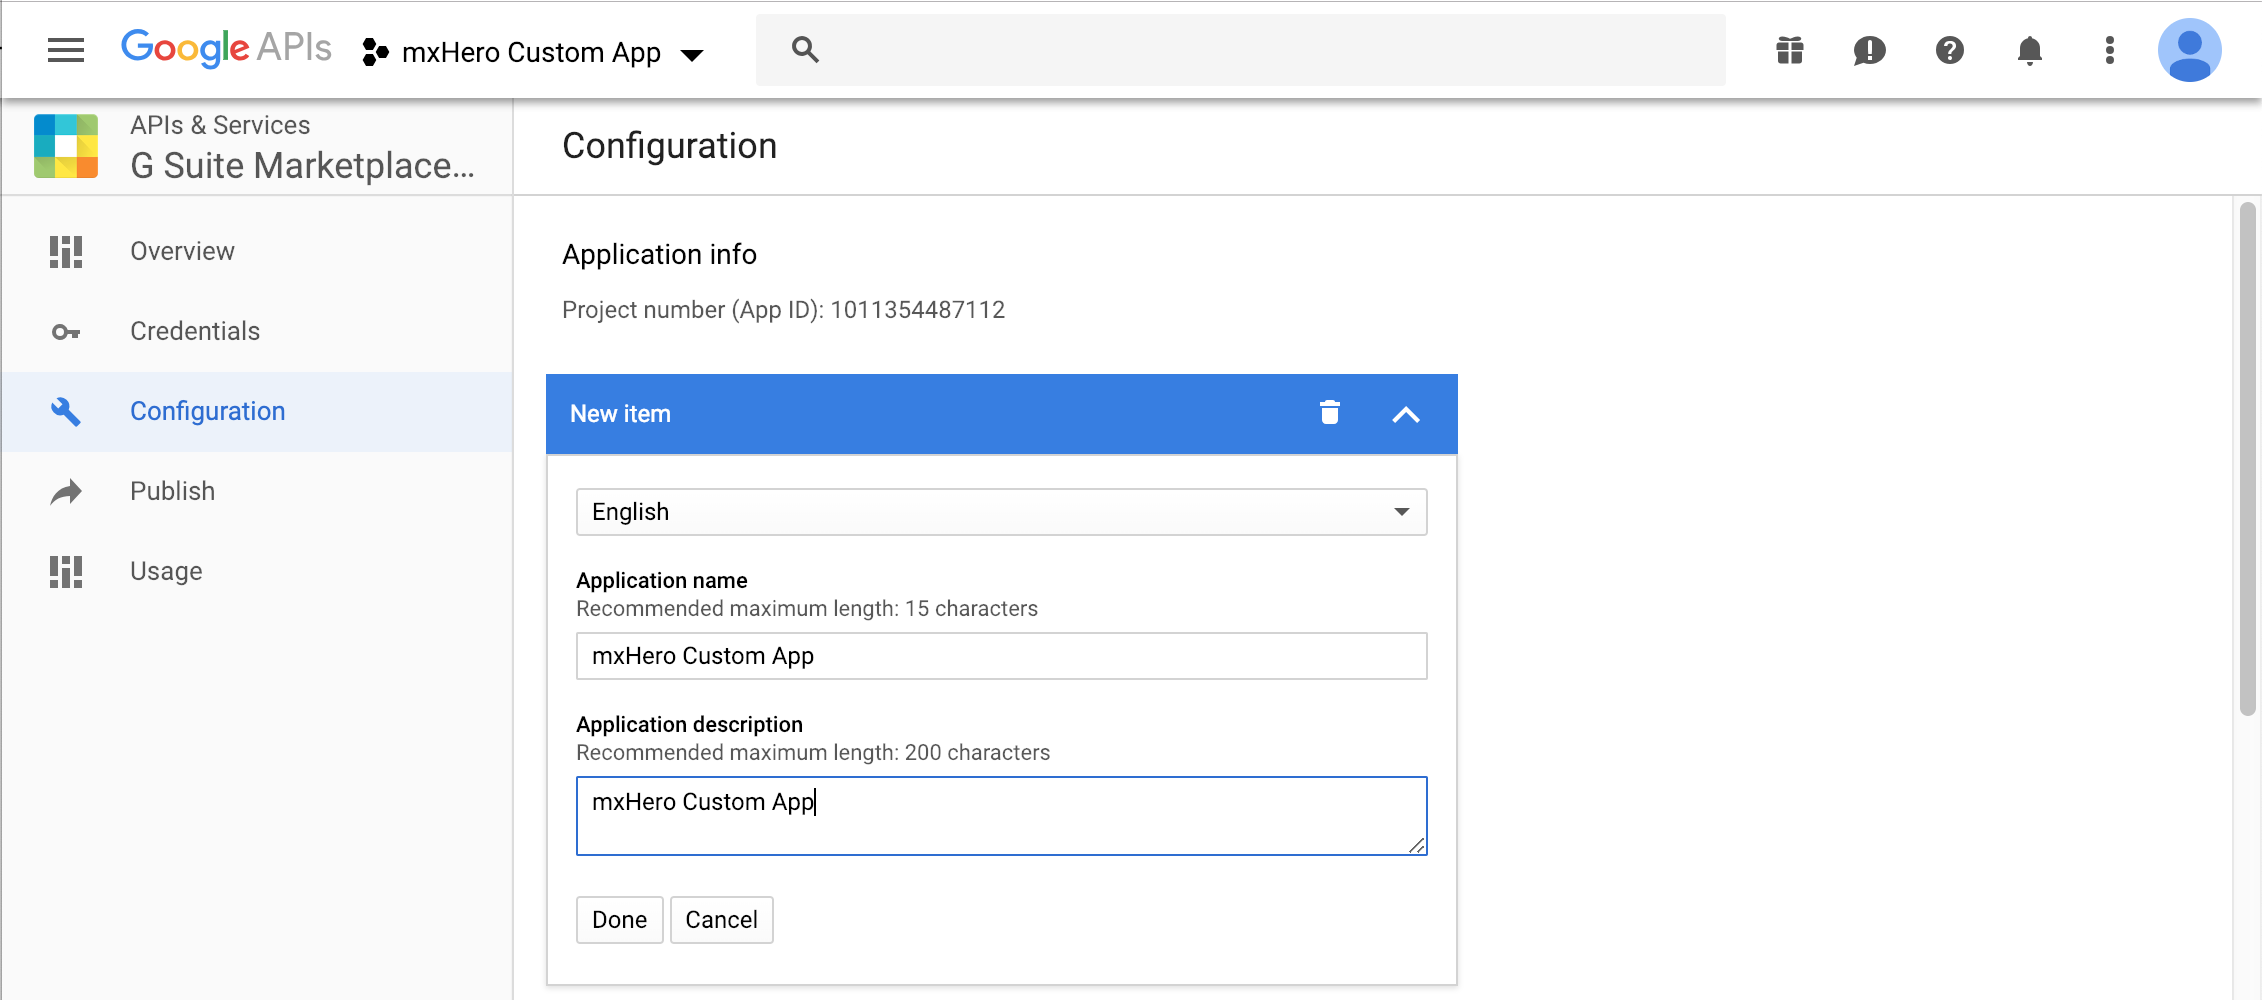Viewport: 2262px width, 1000px height.
Task: Open the help question mark icon
Action: point(1950,50)
